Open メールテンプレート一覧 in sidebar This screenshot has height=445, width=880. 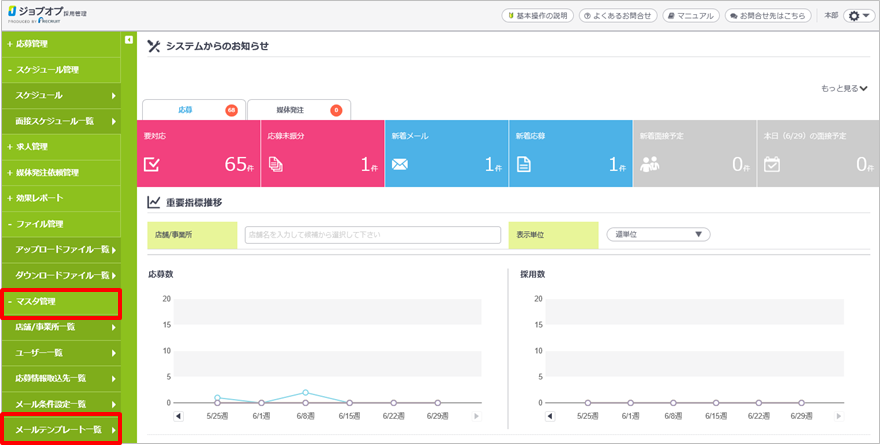tap(60, 430)
